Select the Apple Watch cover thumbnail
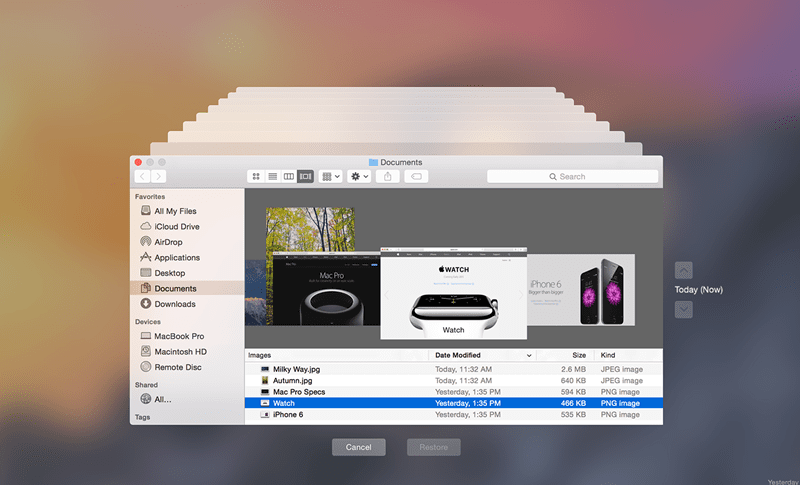800x485 pixels. (x=454, y=293)
